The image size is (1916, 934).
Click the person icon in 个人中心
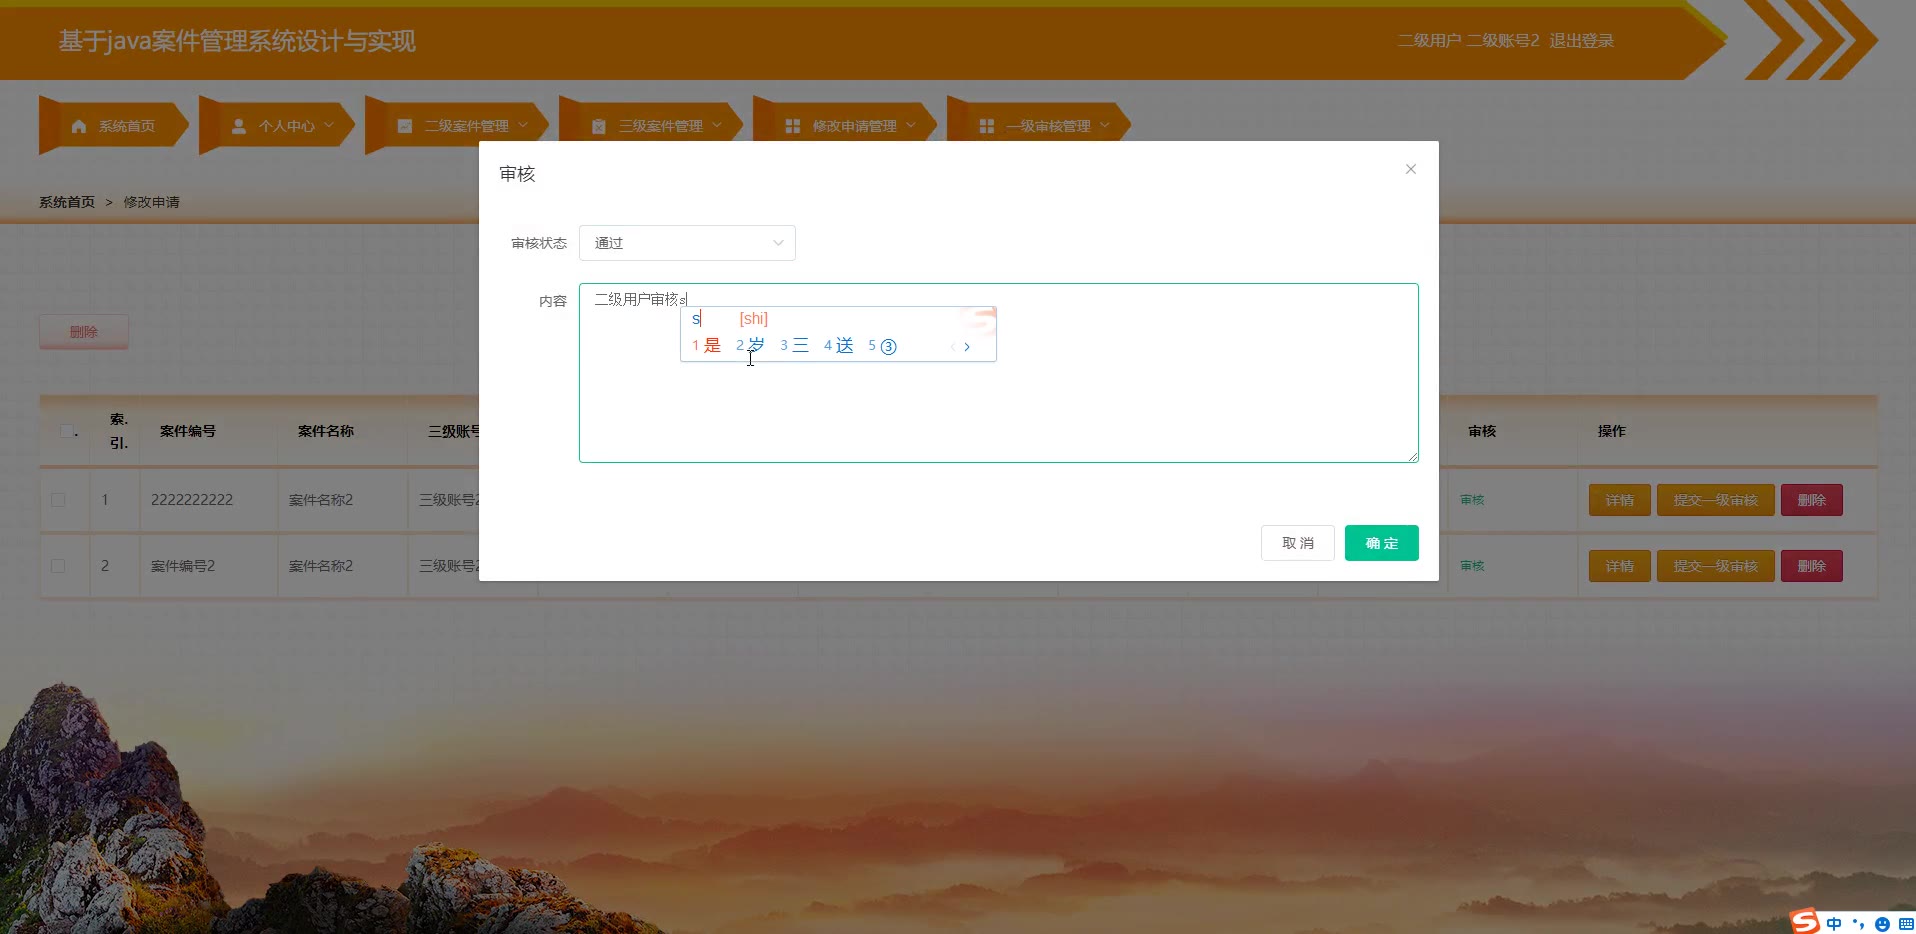point(239,126)
